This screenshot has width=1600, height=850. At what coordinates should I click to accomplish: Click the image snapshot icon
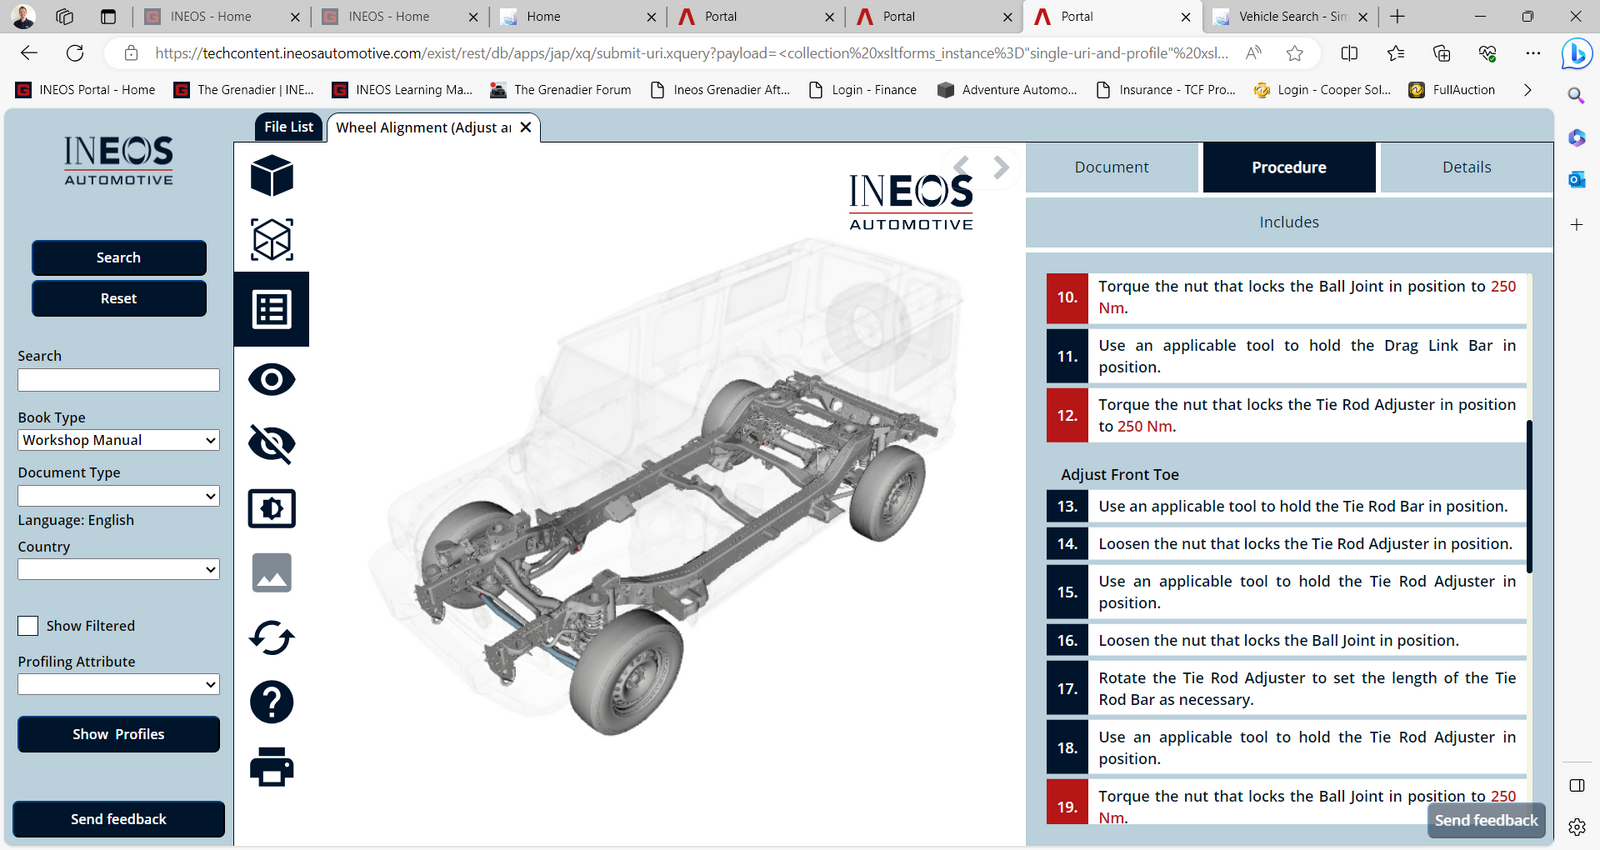tap(272, 573)
